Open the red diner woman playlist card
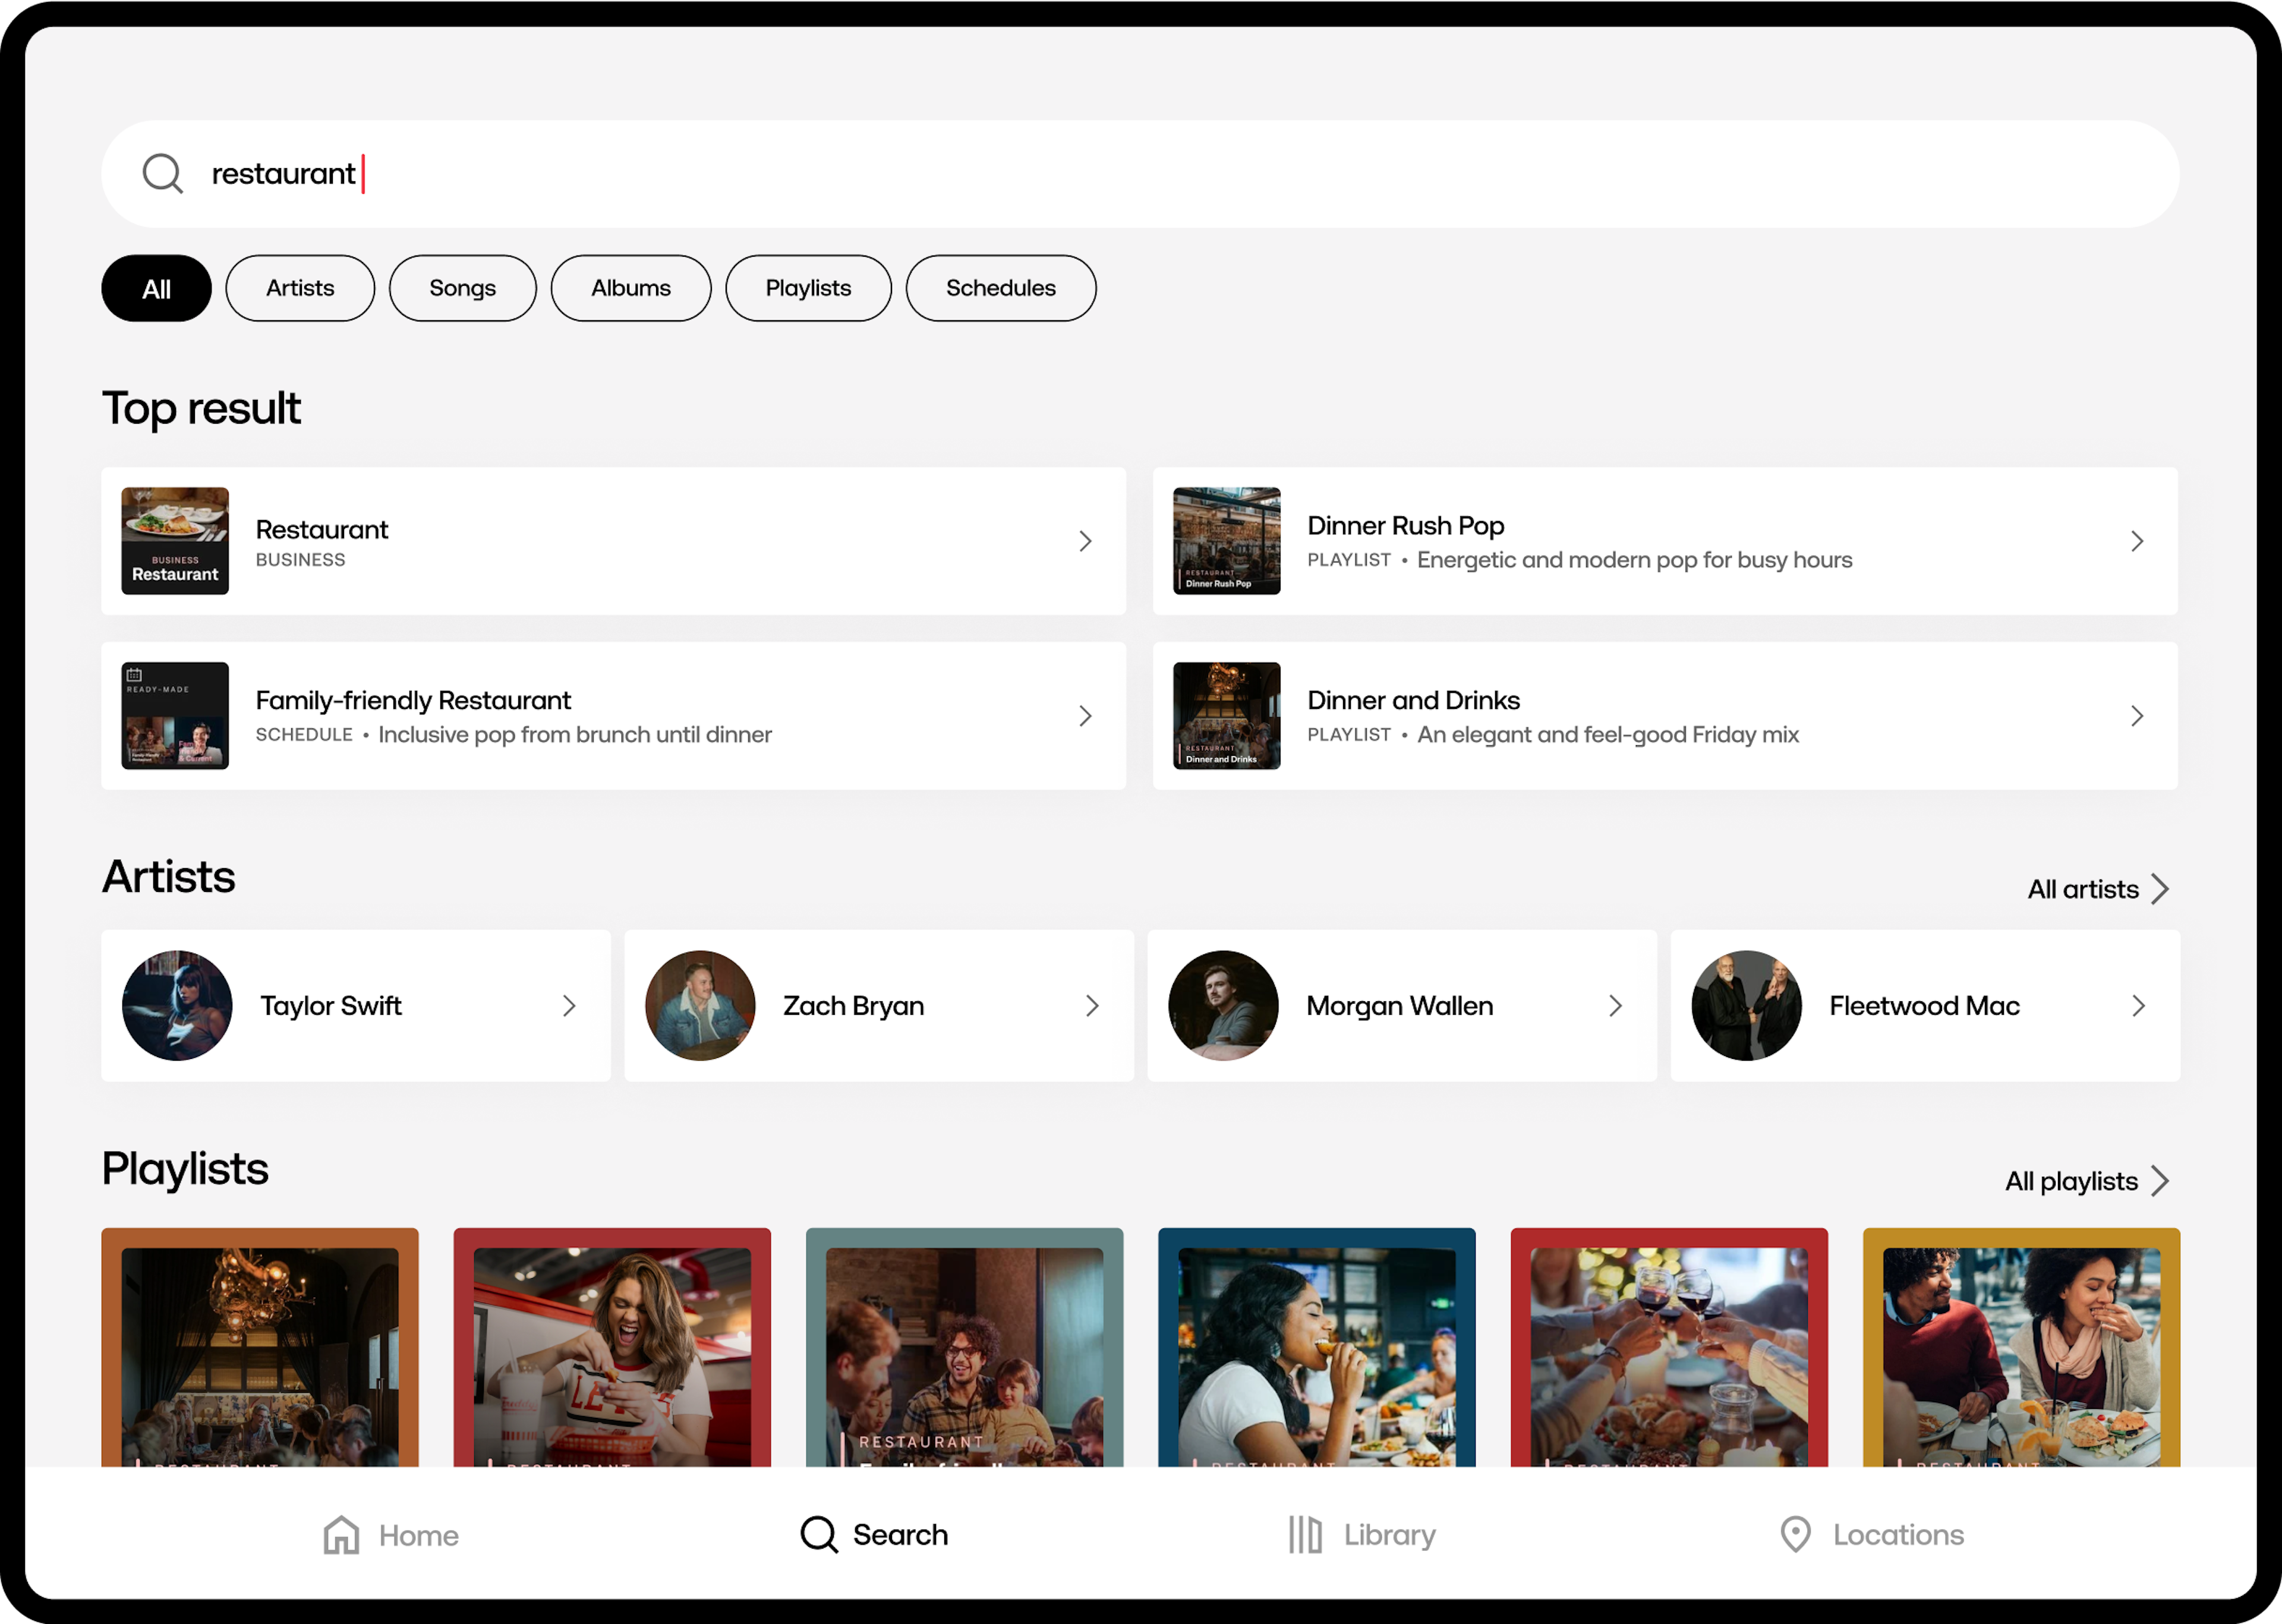Image resolution: width=2282 pixels, height=1624 pixels. coord(612,1347)
